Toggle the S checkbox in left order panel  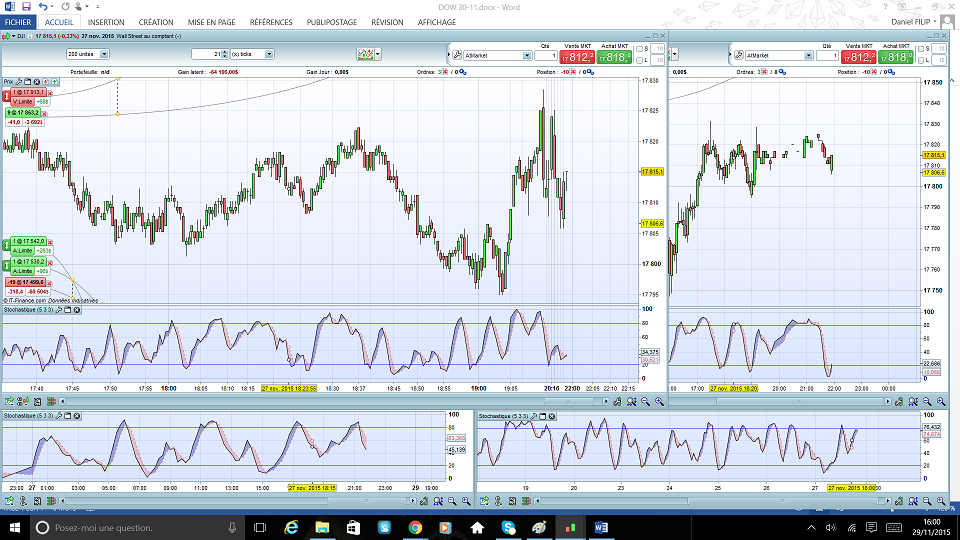640,48
